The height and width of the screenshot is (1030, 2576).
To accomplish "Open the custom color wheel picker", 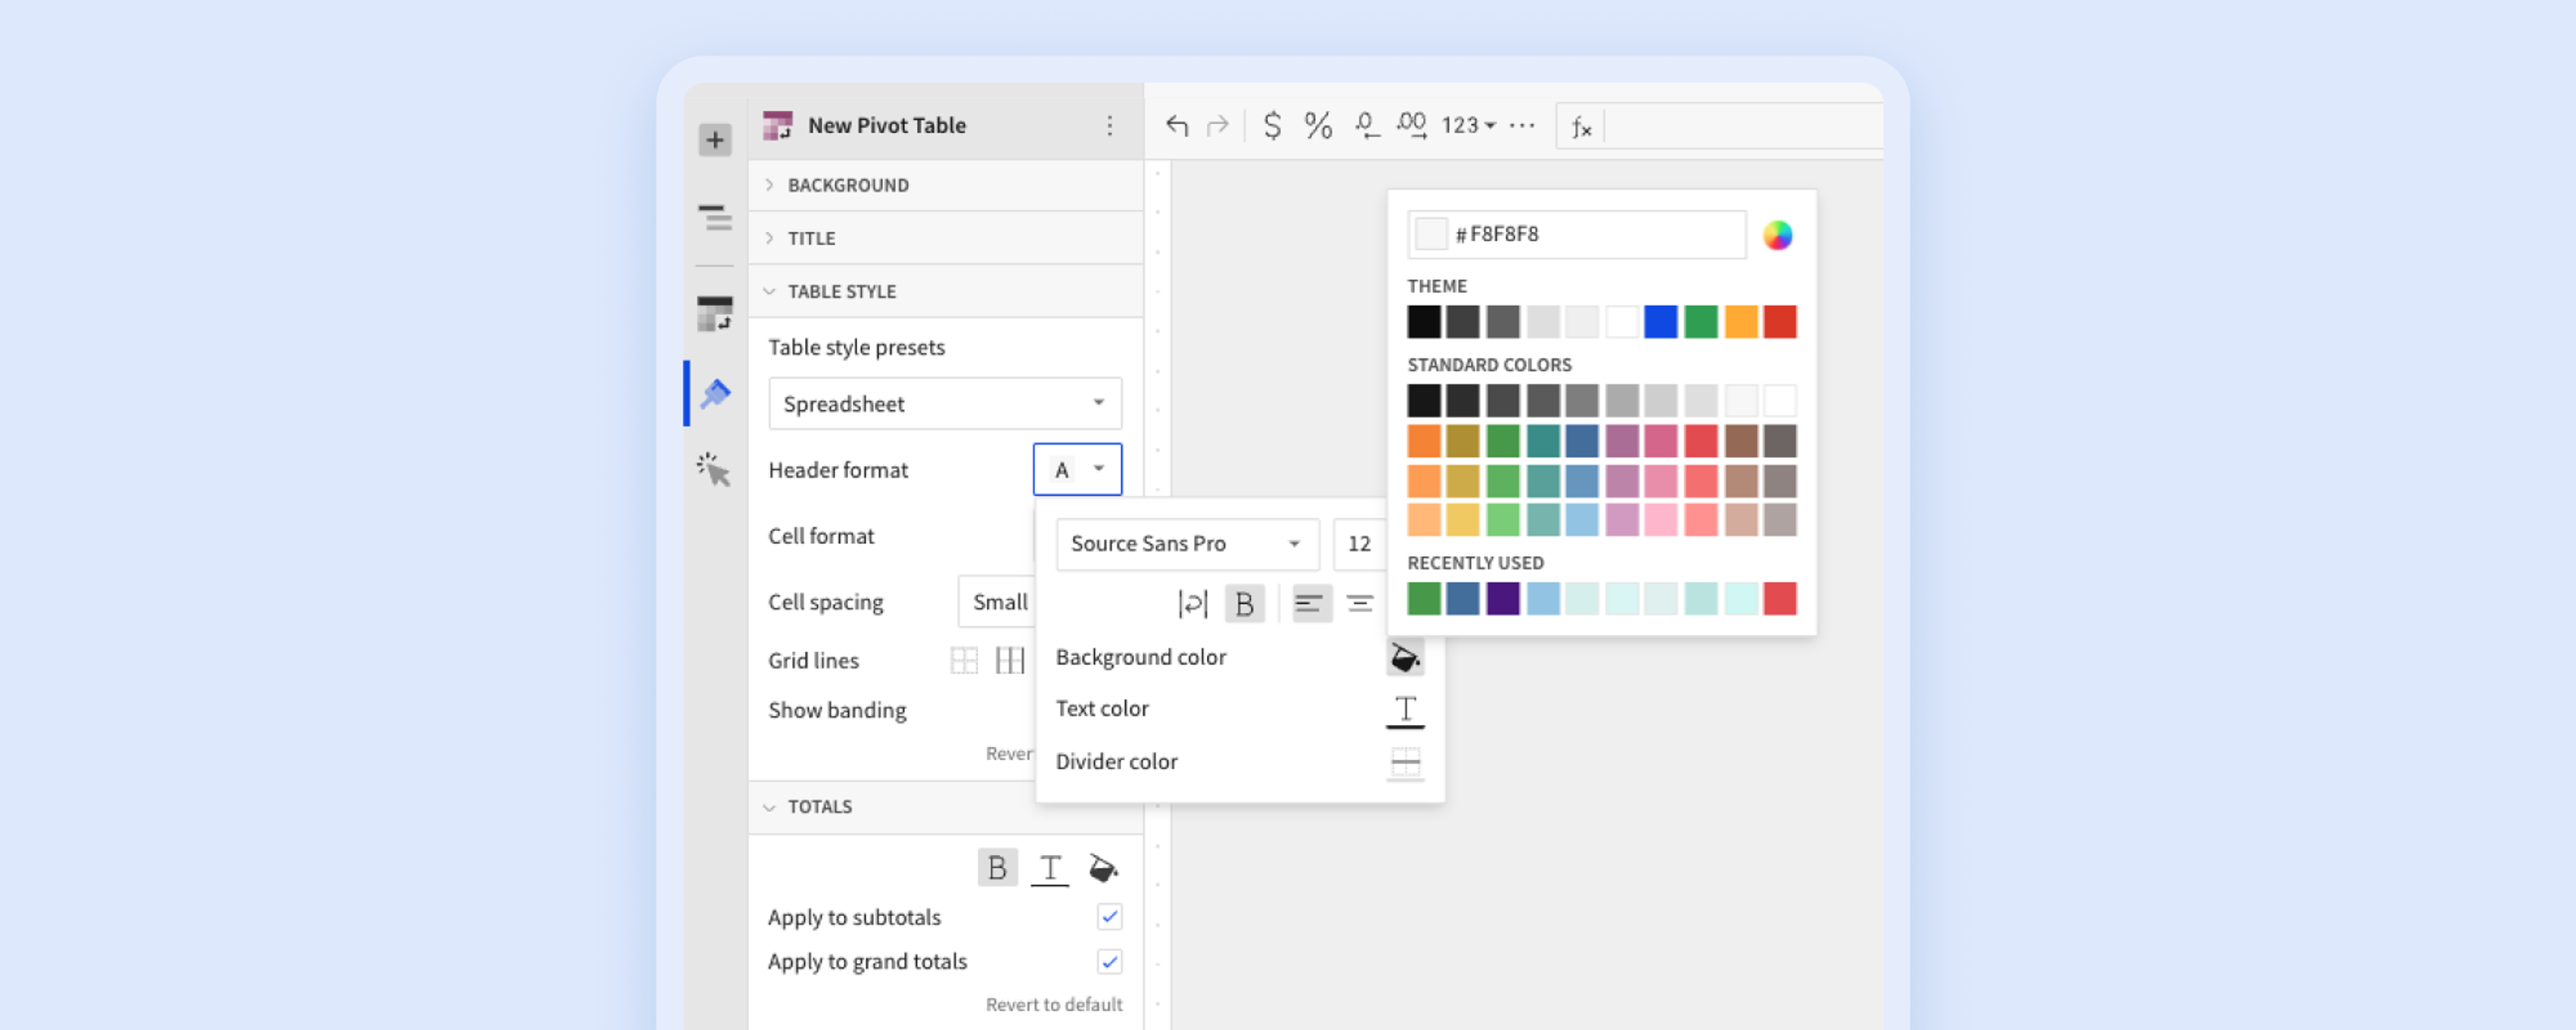I will tap(1777, 235).
